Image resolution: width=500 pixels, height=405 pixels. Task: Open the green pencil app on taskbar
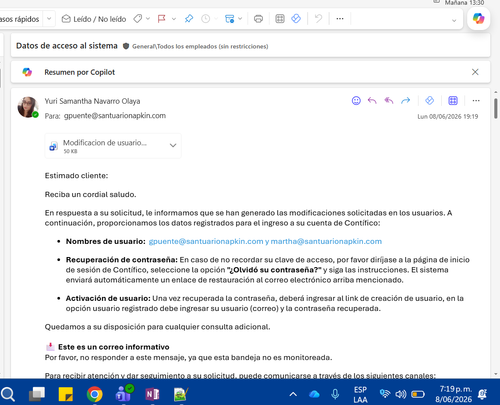click(181, 394)
